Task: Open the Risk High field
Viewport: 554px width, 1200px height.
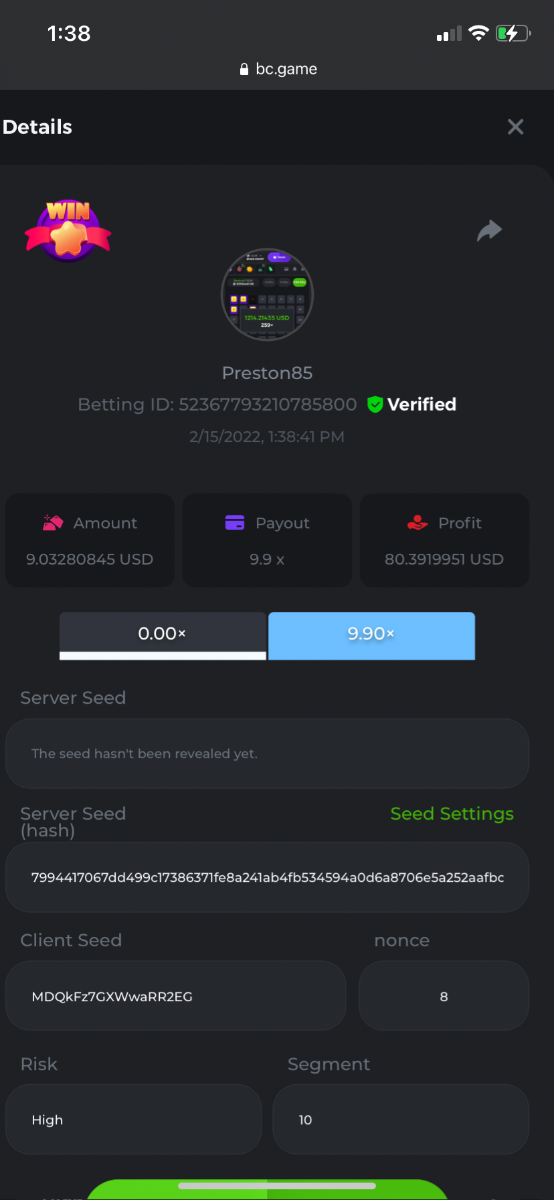Action: (x=133, y=1119)
